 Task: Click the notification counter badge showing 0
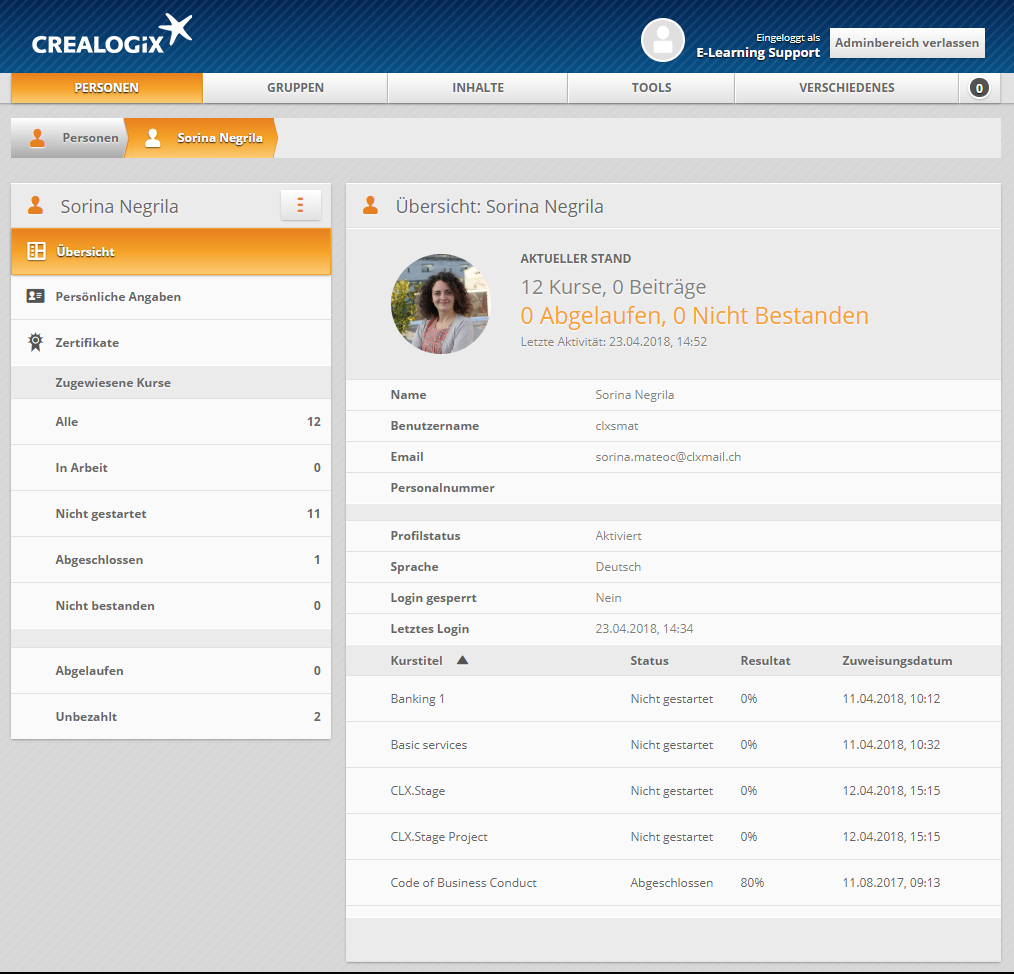pyautogui.click(x=979, y=88)
